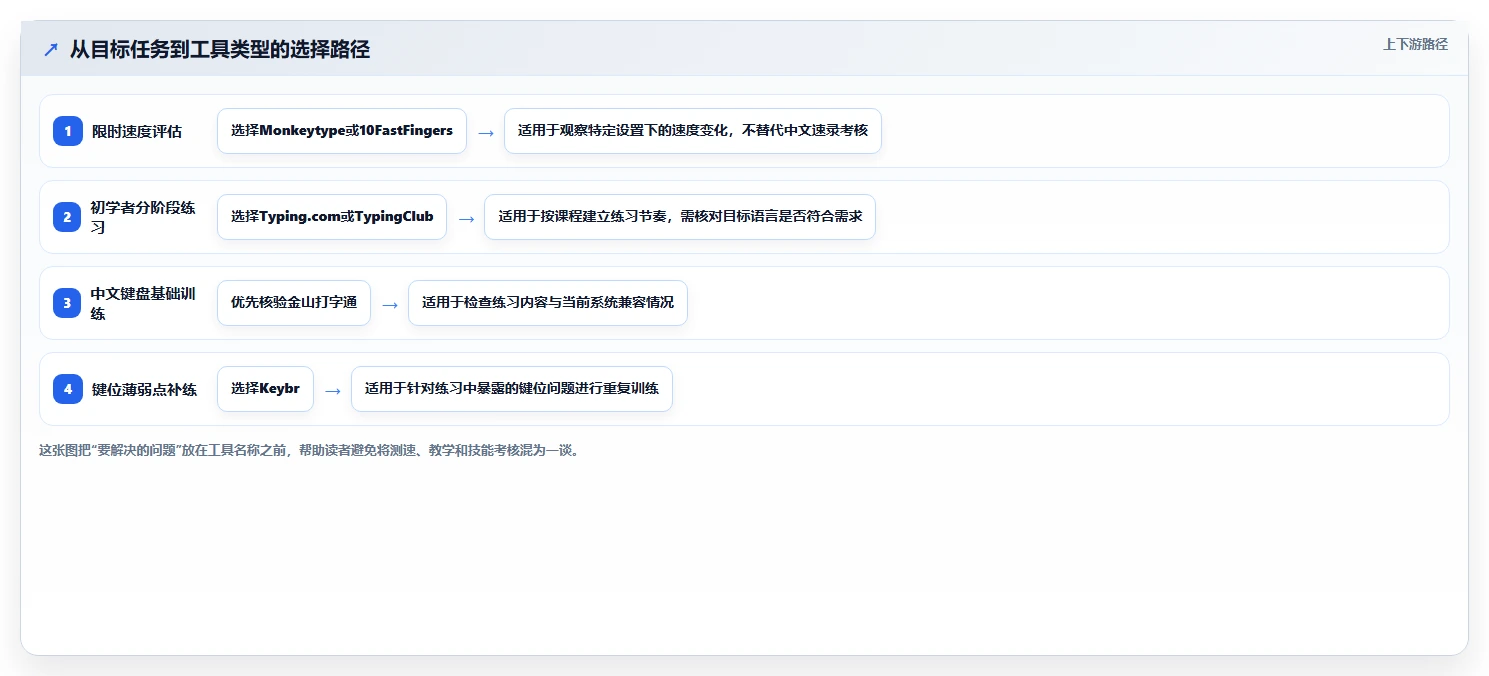Select the 初学者分阶段练习 label
Screen dimensions: 1489x676
143,217
